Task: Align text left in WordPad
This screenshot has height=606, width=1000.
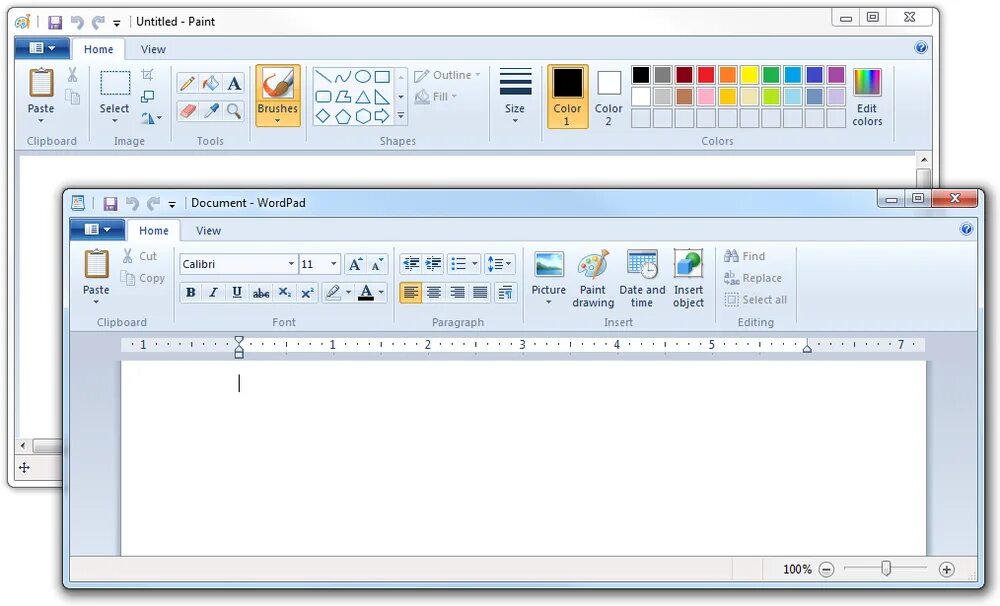Action: [x=411, y=293]
